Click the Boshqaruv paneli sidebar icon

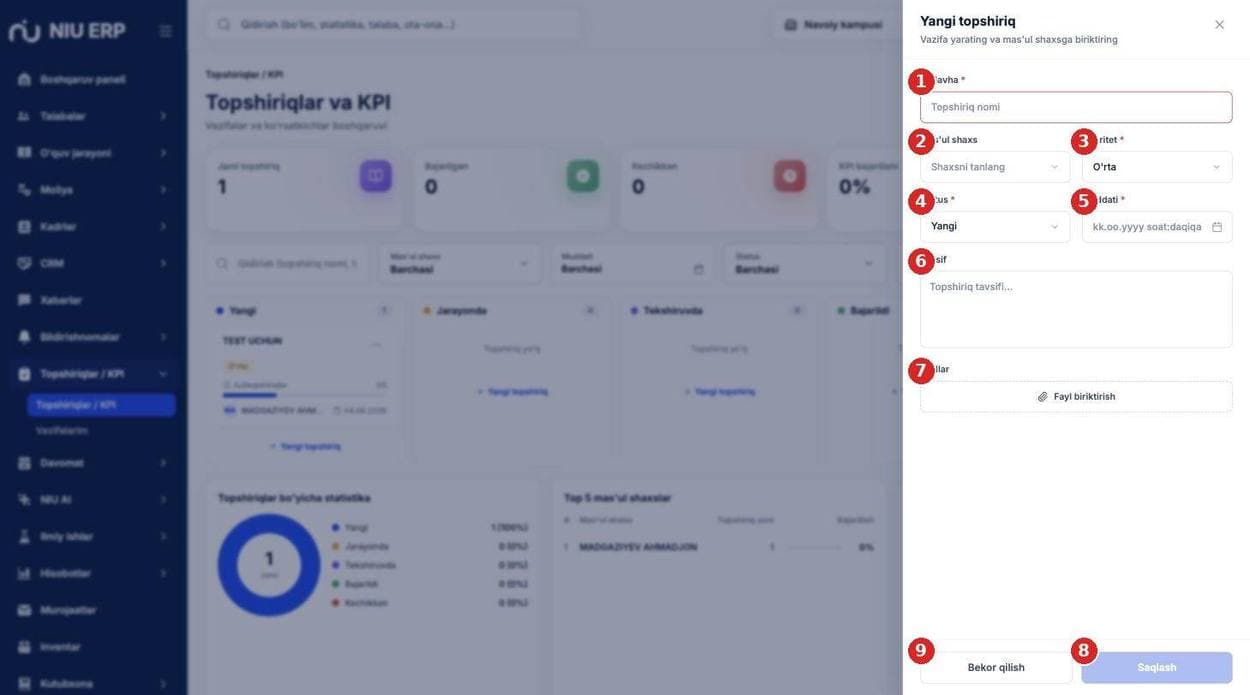(x=24, y=79)
